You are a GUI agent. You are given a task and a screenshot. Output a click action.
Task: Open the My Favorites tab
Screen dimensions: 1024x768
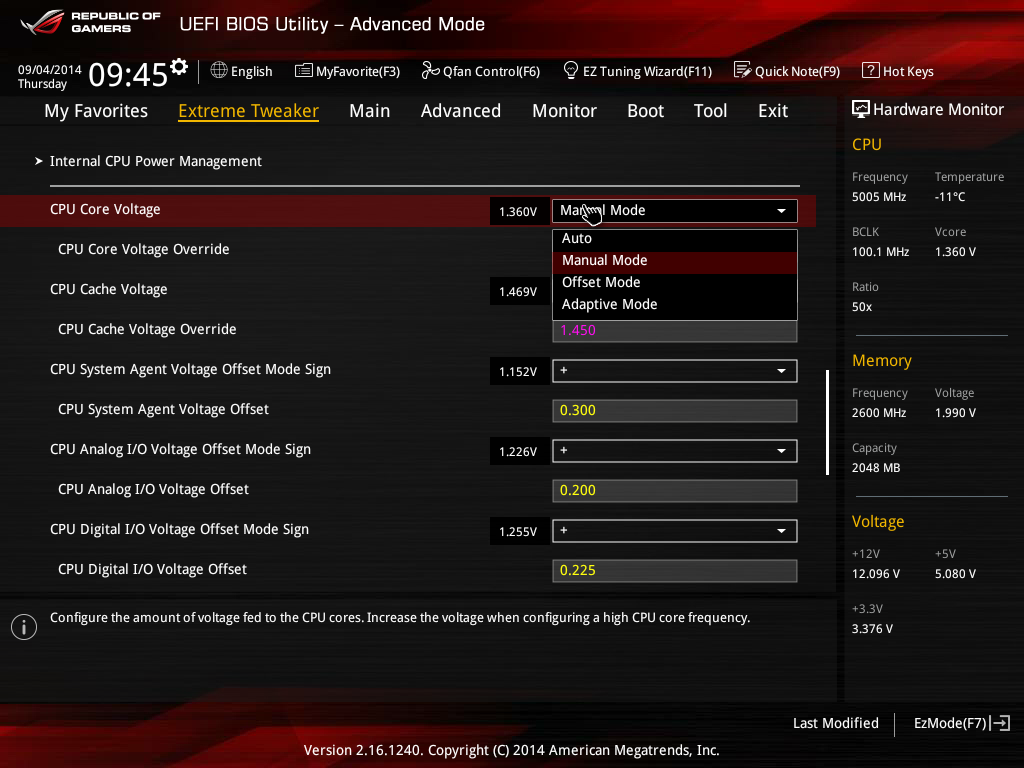(96, 111)
